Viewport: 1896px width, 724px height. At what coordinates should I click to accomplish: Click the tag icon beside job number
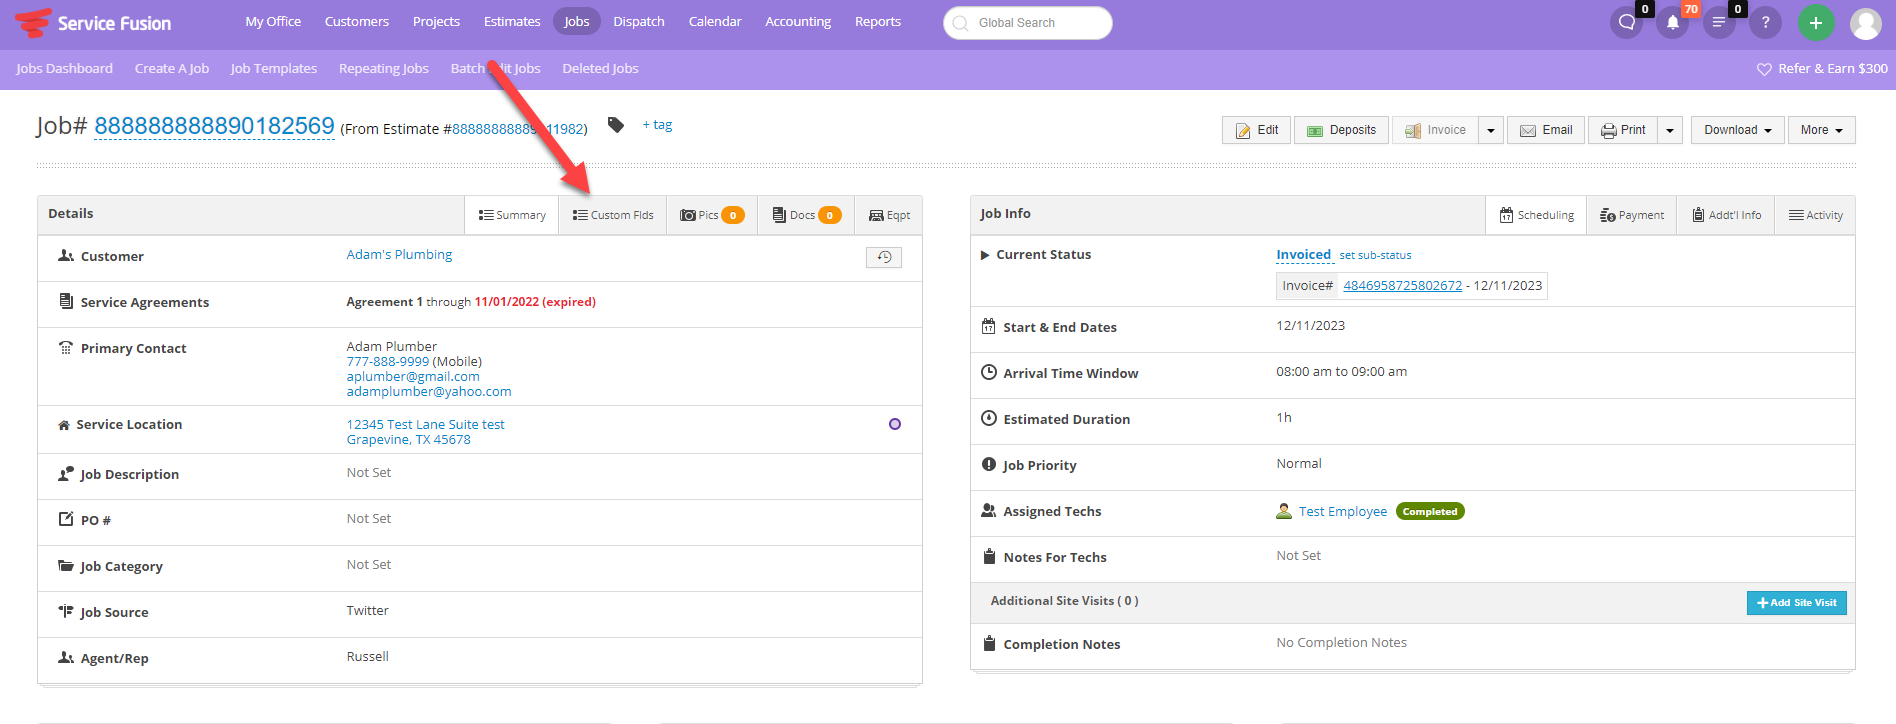click(616, 125)
